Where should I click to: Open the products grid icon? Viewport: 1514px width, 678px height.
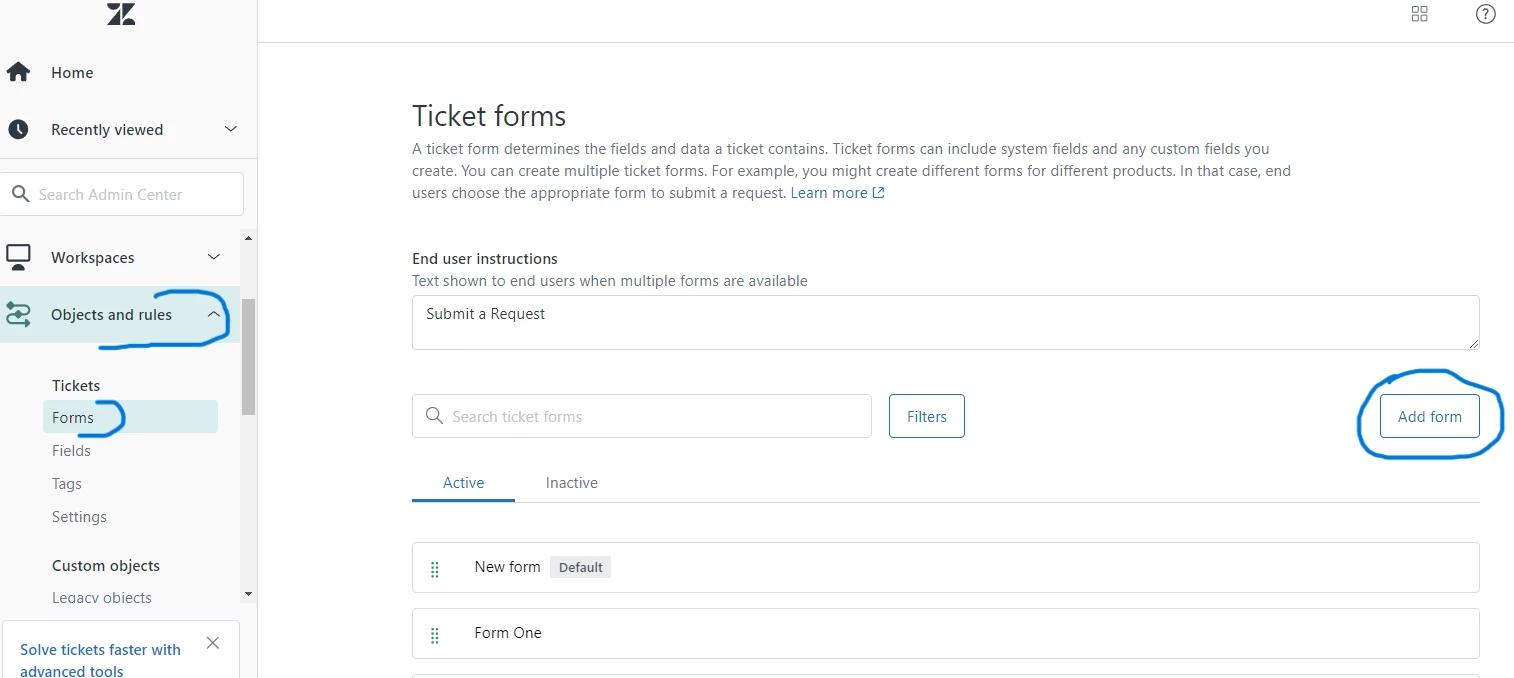click(1419, 14)
